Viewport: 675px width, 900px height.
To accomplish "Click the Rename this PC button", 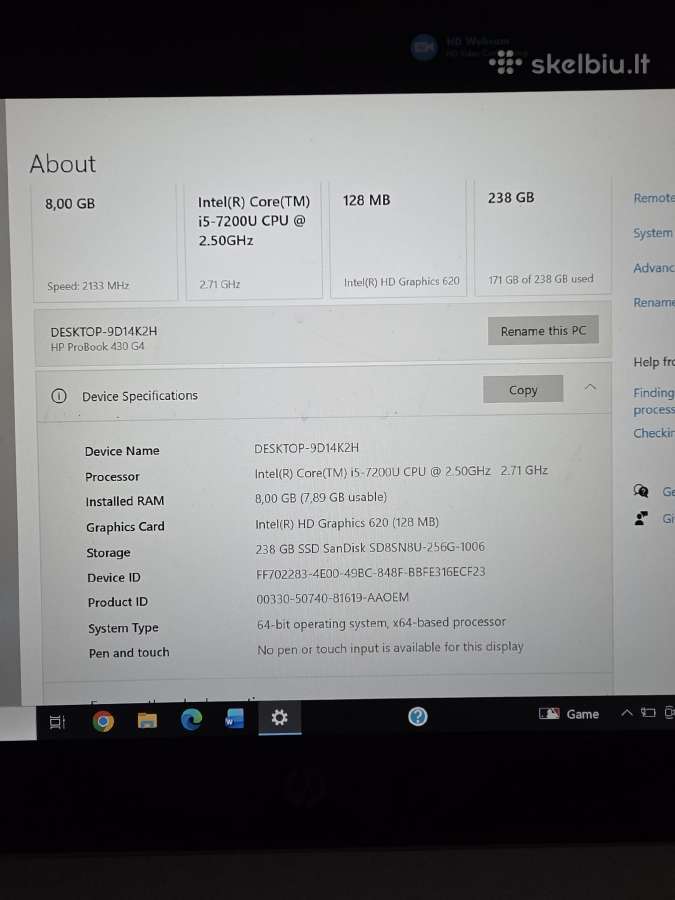I will [543, 331].
